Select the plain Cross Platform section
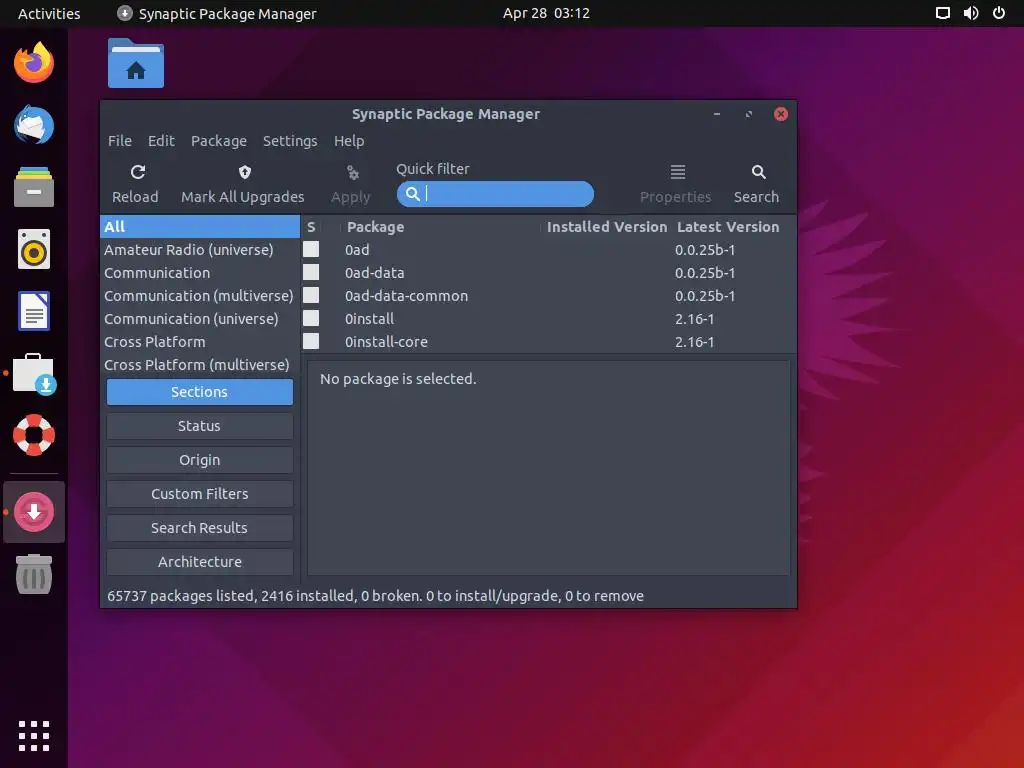Image resolution: width=1024 pixels, height=768 pixels. (x=200, y=342)
